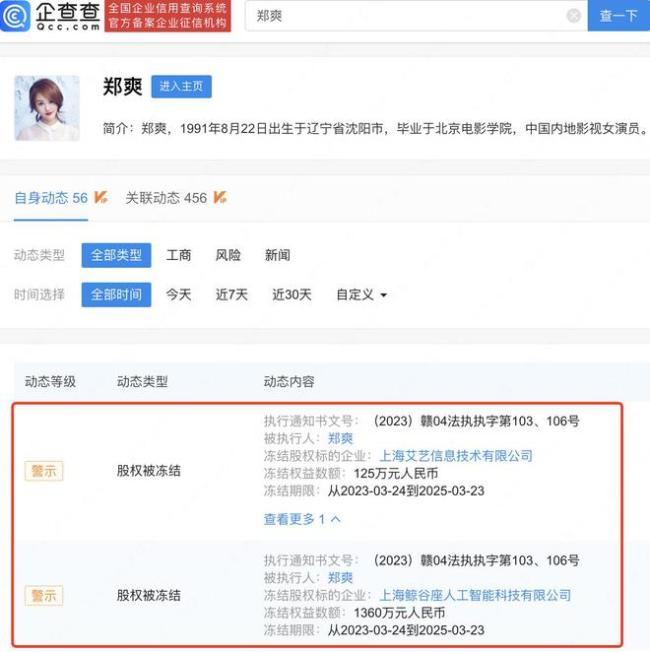The height and width of the screenshot is (652, 650).
Task: Click red 全国企业信用查询系统 banner
Action: pyautogui.click(x=168, y=16)
